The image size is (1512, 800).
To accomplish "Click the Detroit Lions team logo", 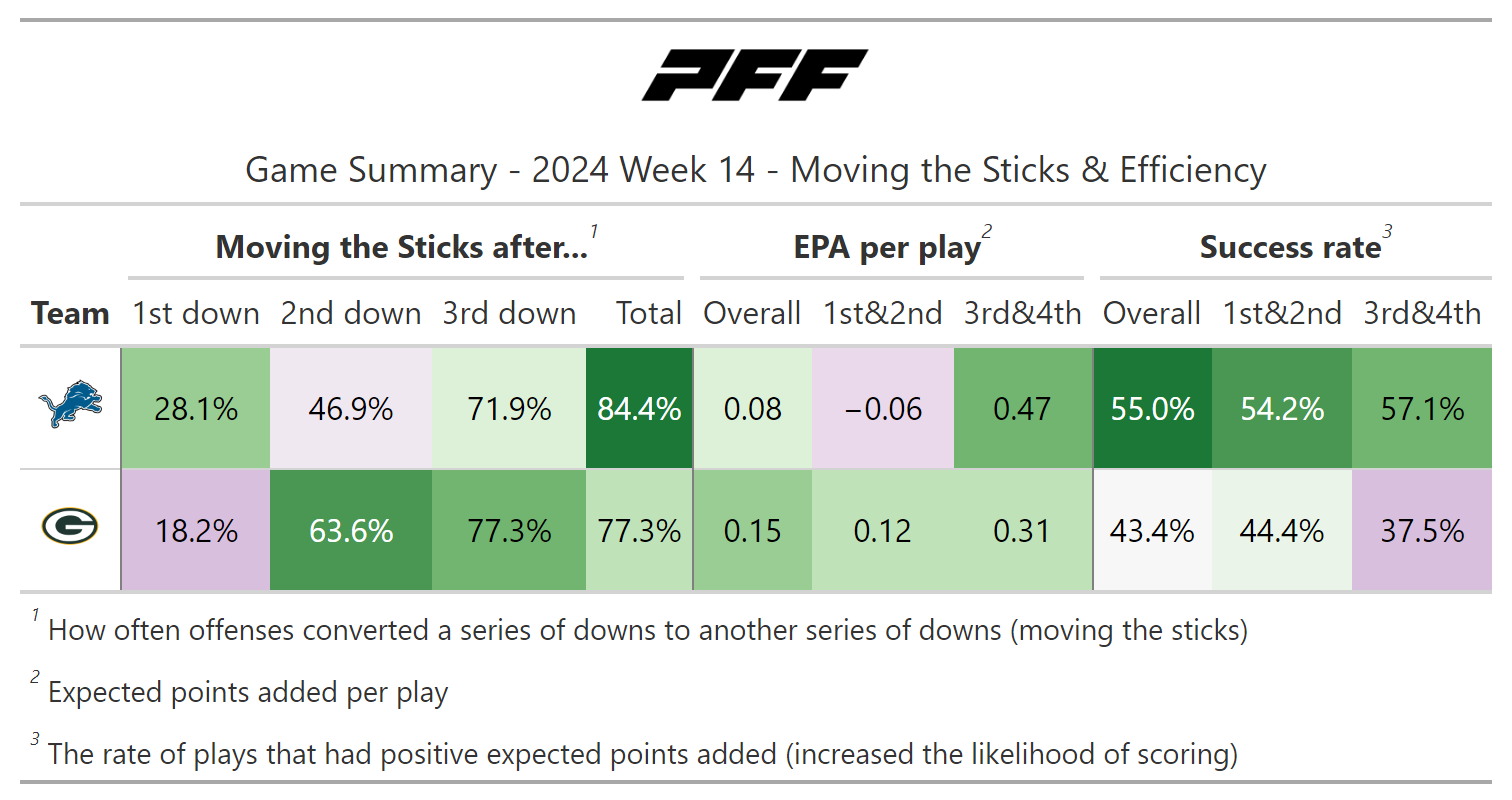I will pos(70,408).
